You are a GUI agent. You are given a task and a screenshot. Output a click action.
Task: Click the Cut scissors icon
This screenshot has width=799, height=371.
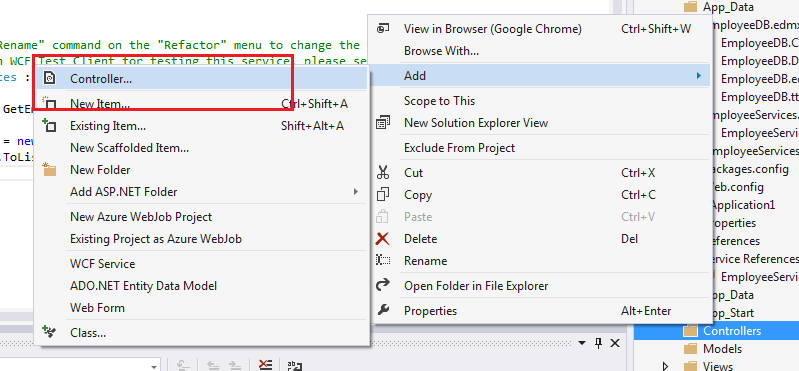tap(383, 172)
